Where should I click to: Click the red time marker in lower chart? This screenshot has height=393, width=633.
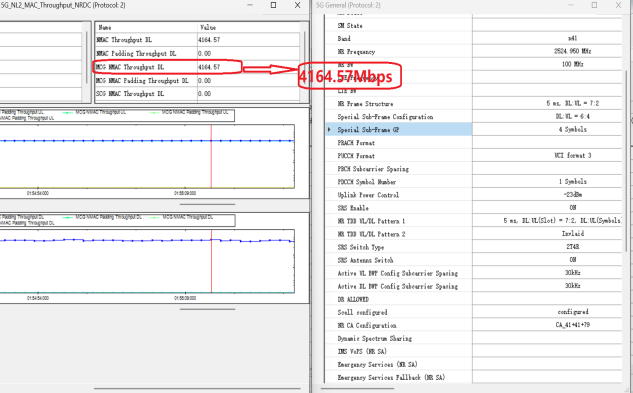click(211, 261)
